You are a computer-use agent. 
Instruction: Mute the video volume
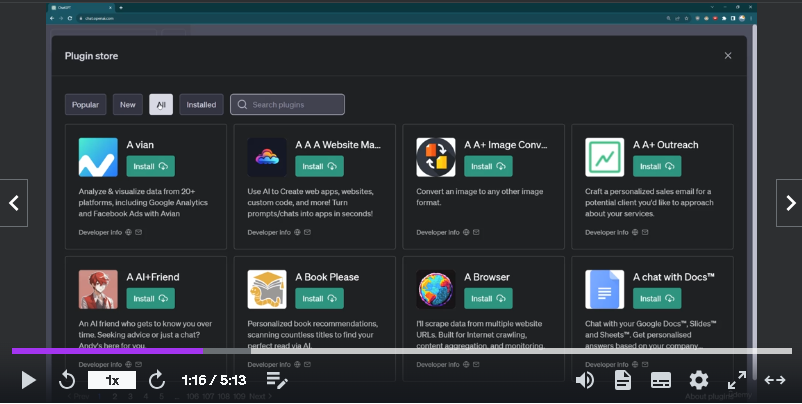[x=585, y=380]
